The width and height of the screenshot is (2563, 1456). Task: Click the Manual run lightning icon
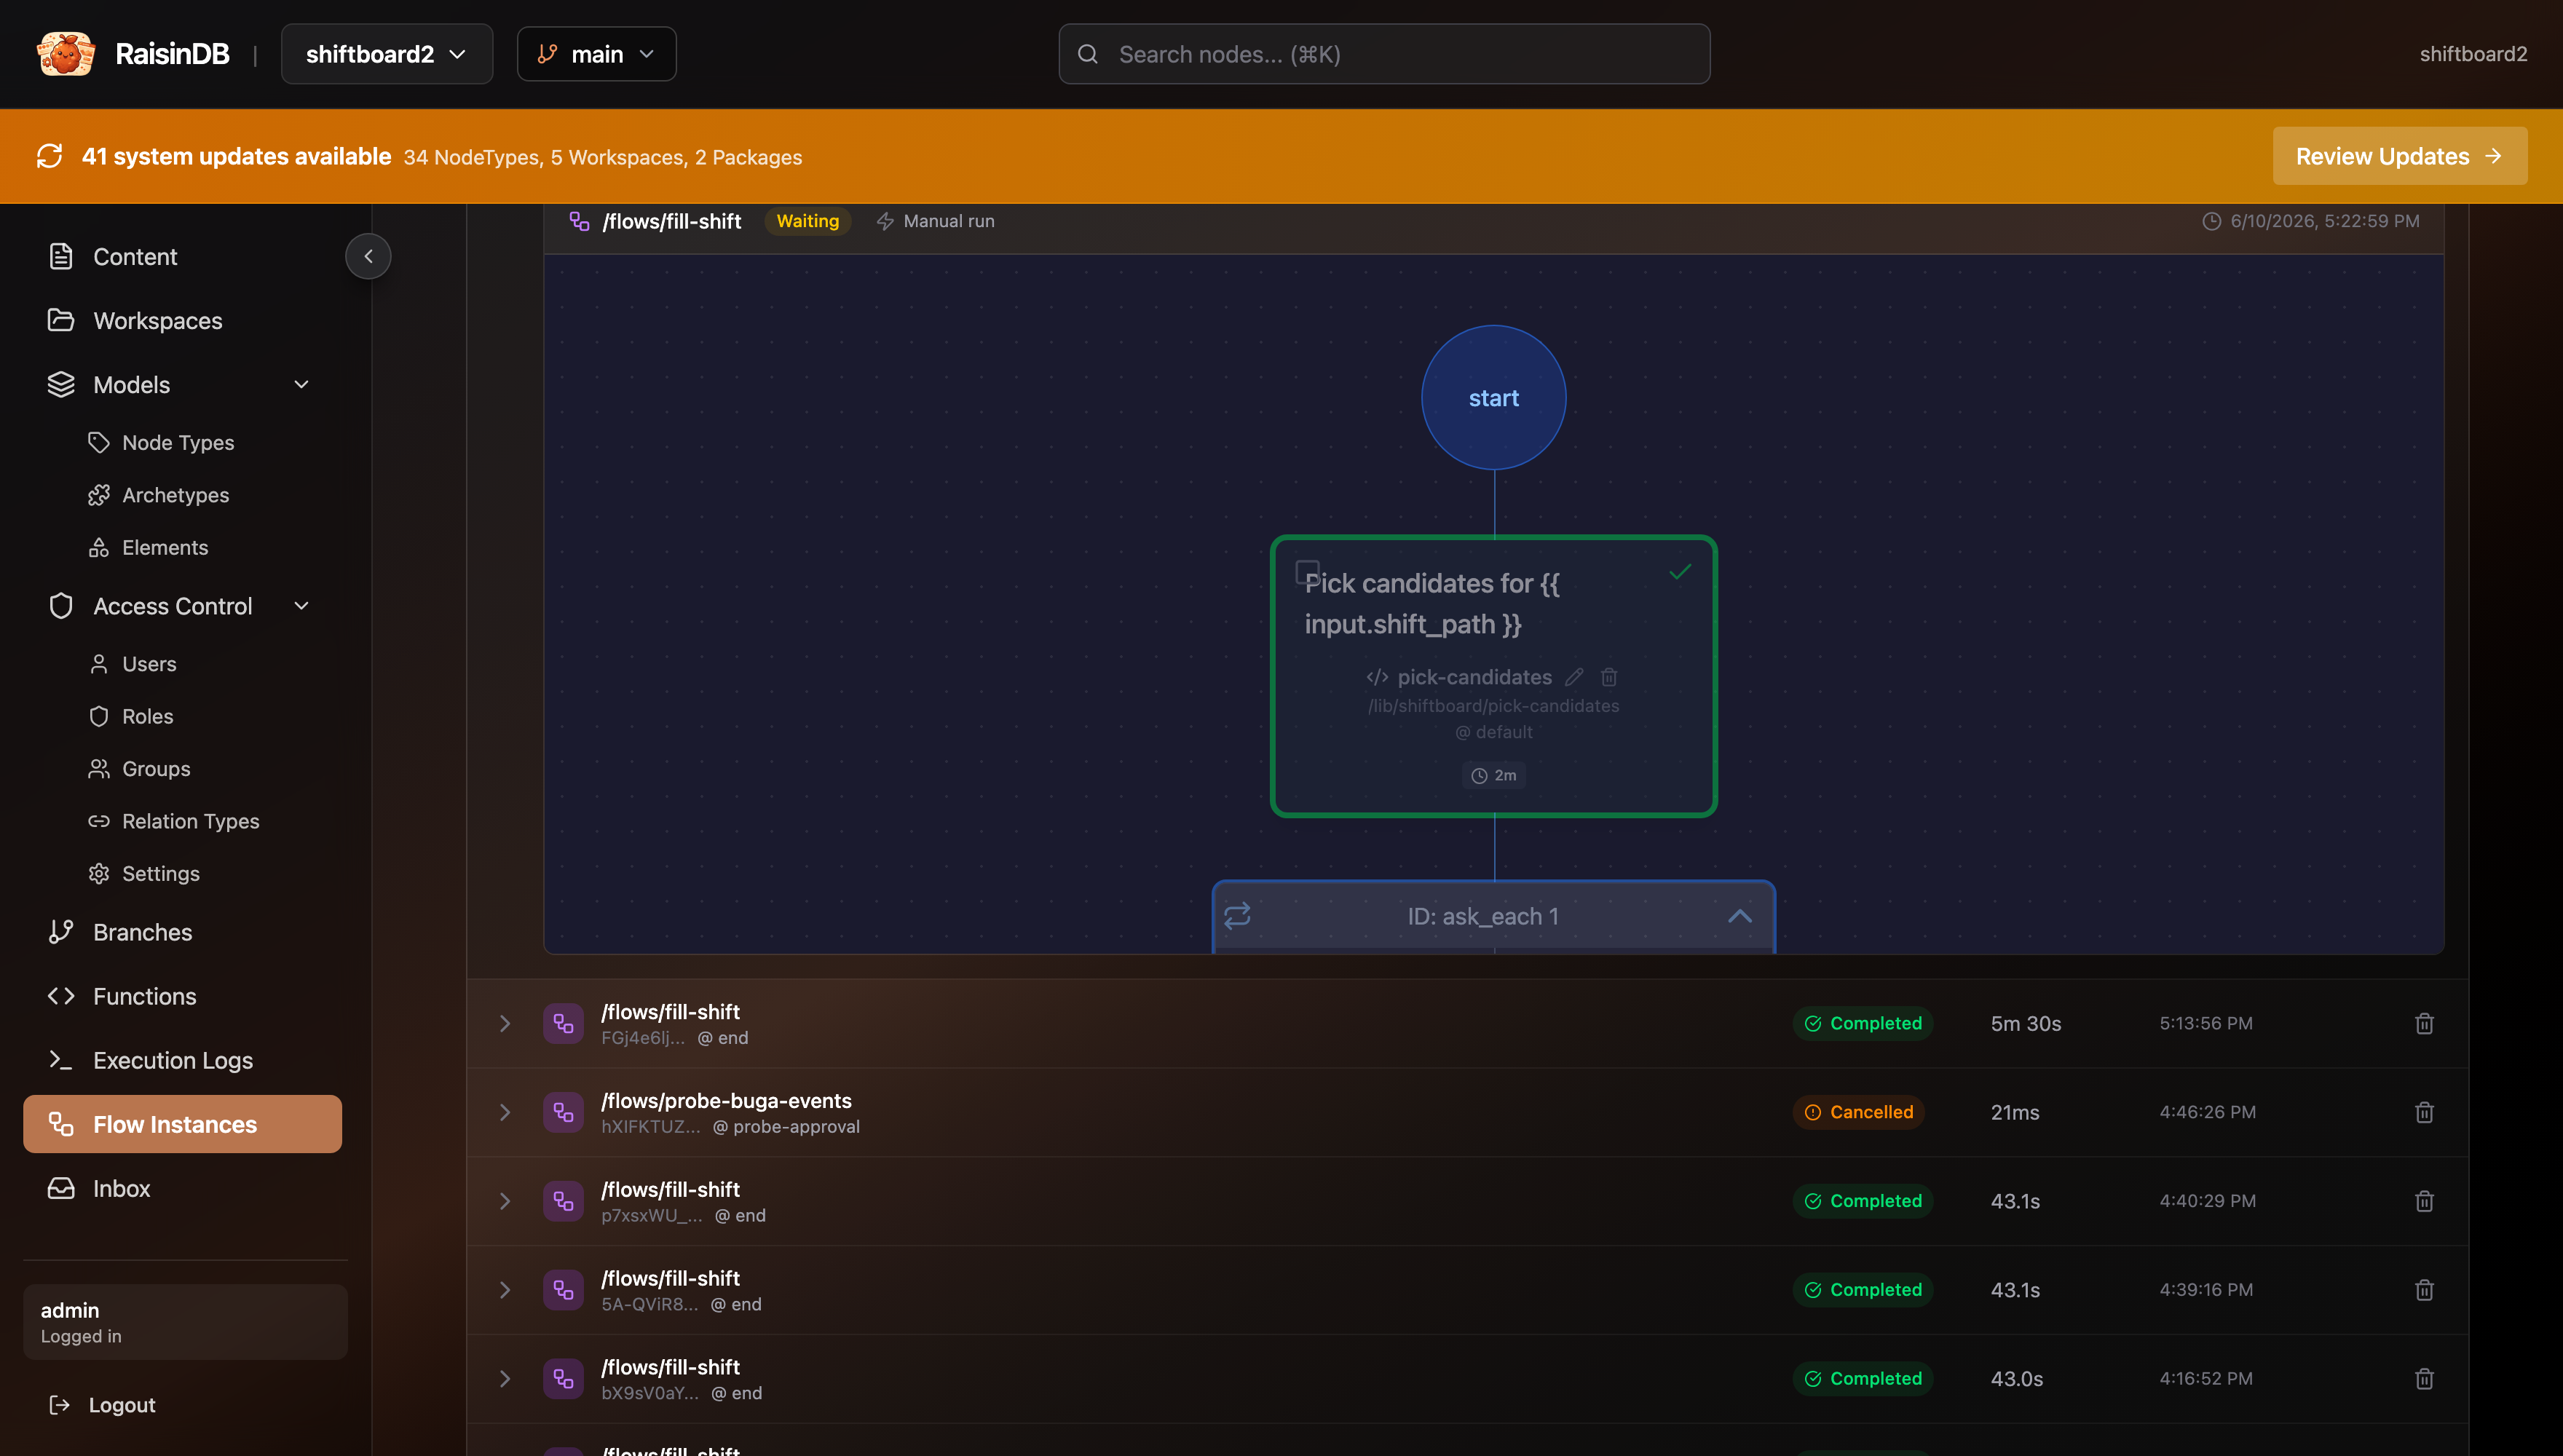click(885, 221)
